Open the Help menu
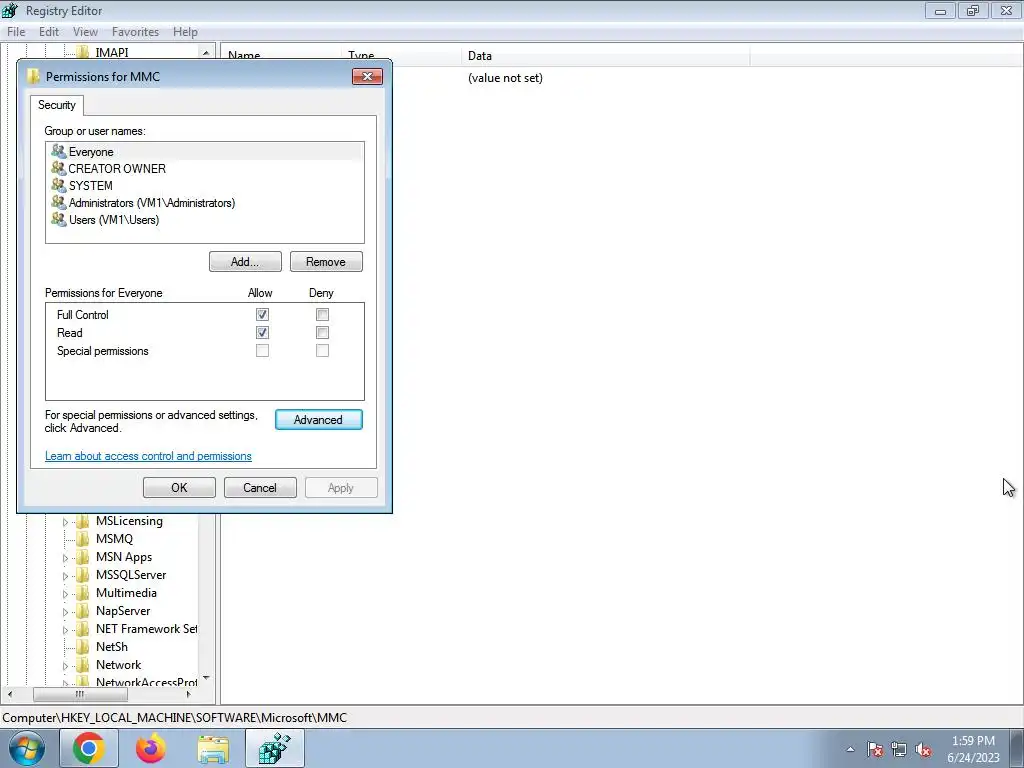The image size is (1024, 768). coord(185,31)
